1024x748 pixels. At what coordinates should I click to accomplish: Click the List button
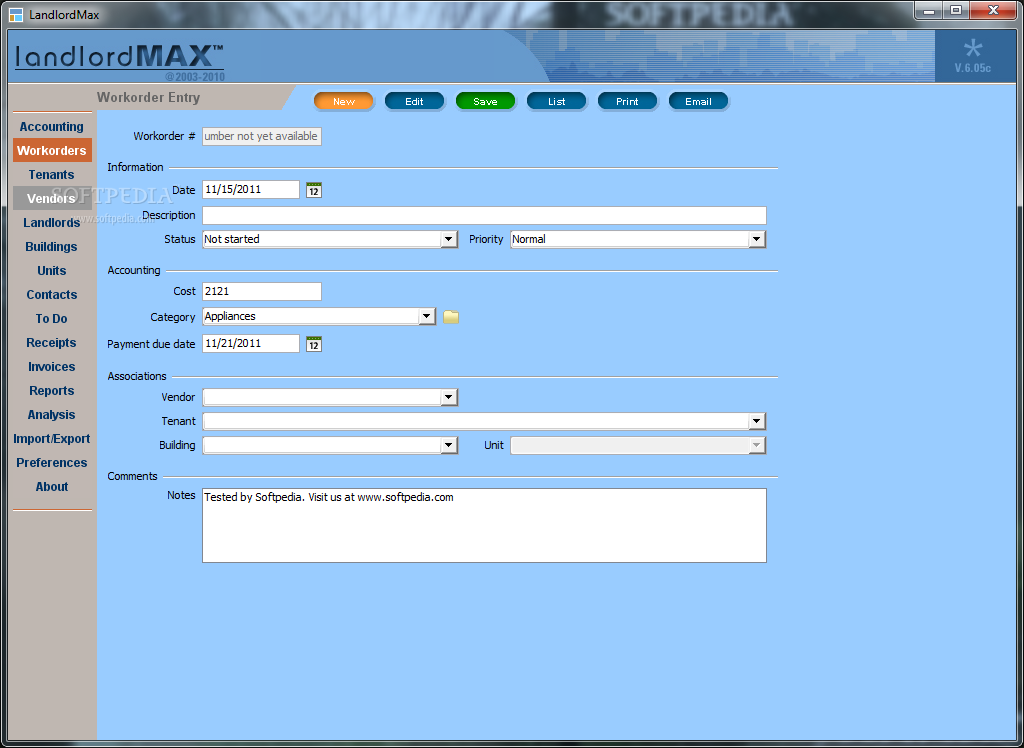(x=556, y=101)
